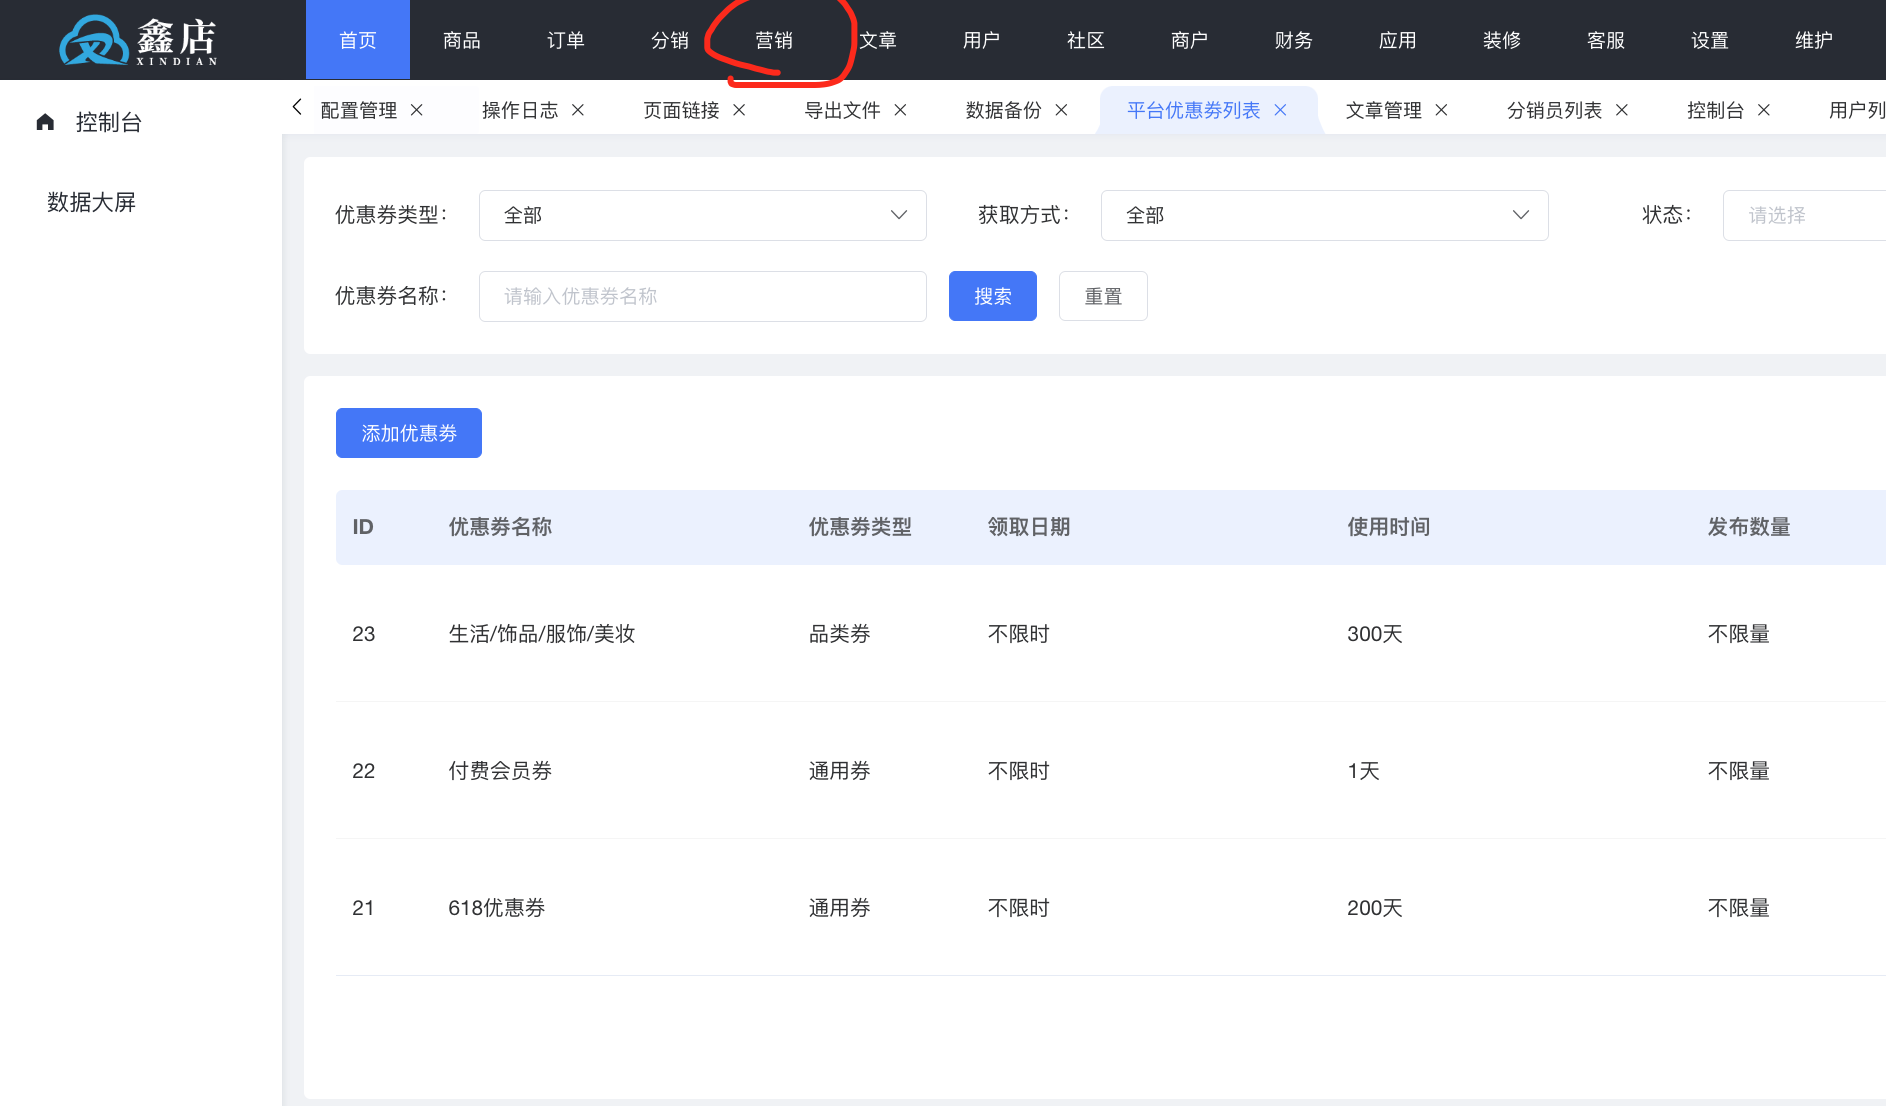Viewport: 1886px width, 1106px height.
Task: Click the 1天 usage time cell
Action: pos(1364,771)
